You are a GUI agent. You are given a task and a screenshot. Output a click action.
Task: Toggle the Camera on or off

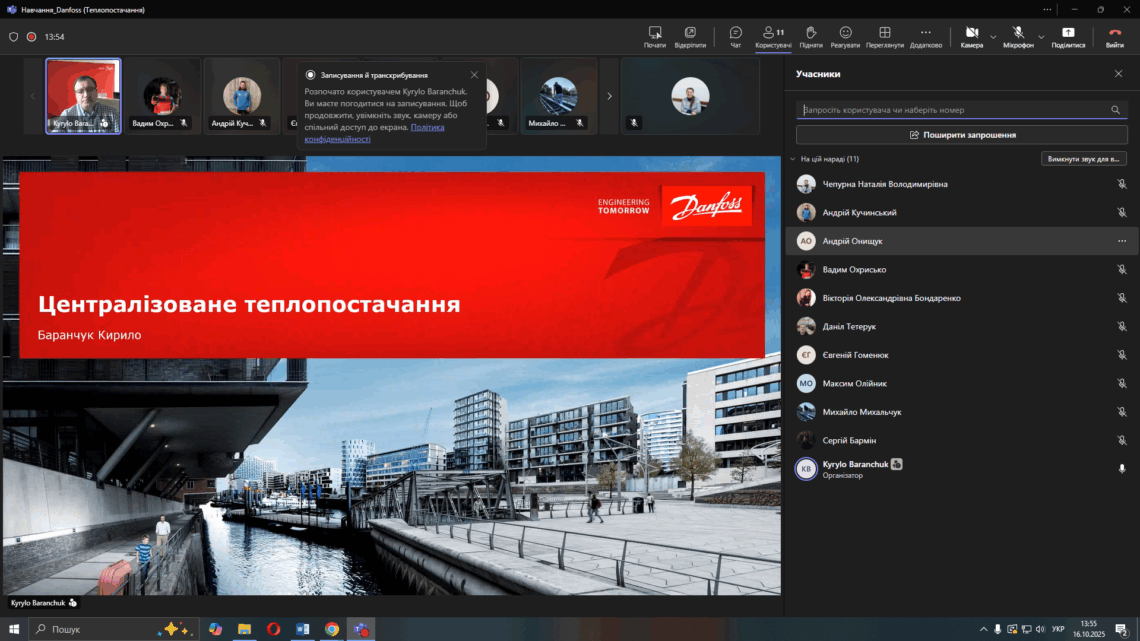(971, 36)
